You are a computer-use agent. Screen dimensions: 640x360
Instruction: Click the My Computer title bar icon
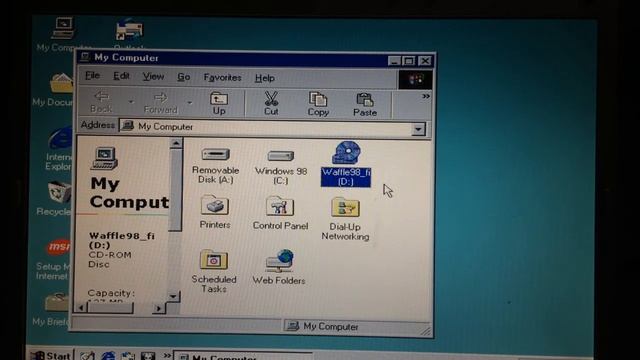pyautogui.click(x=85, y=57)
